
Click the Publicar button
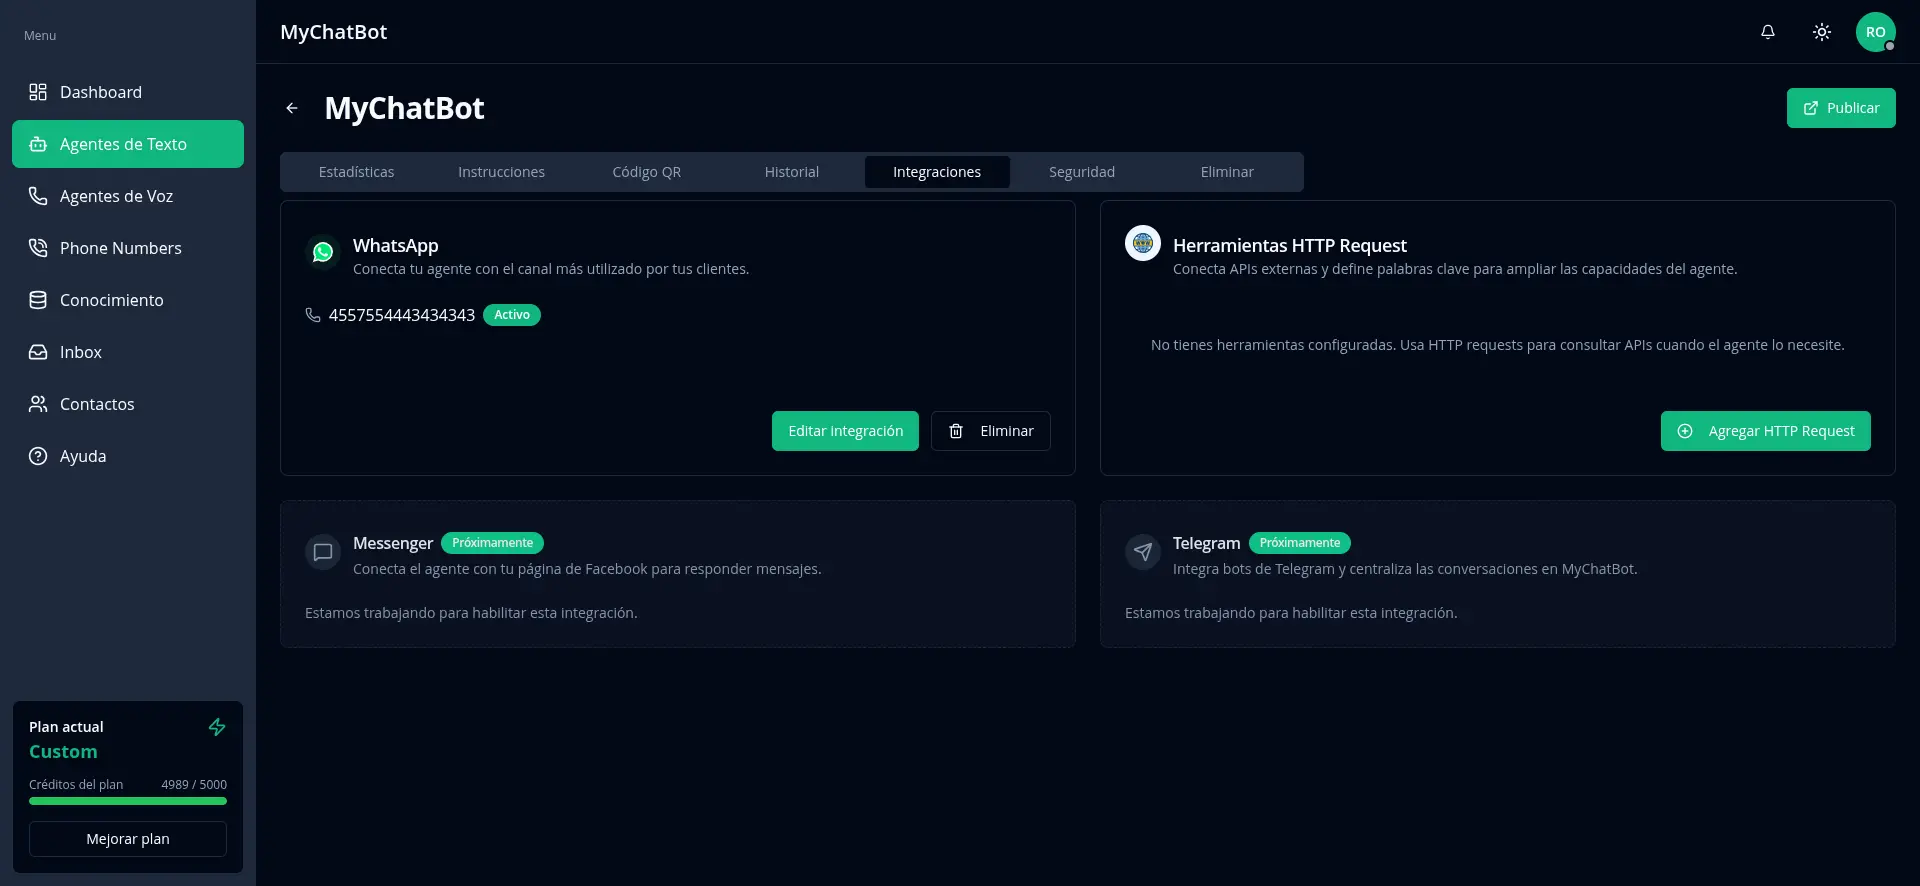pyautogui.click(x=1841, y=108)
